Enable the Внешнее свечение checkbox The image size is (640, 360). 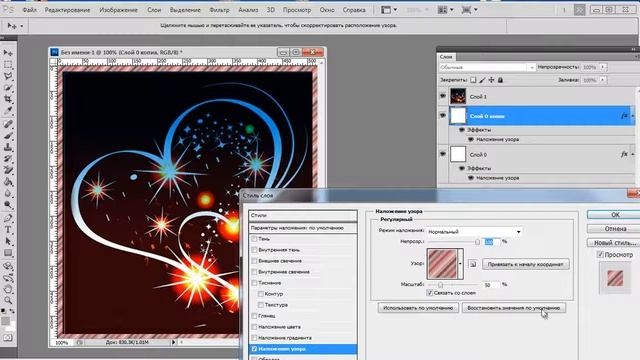pos(254,261)
